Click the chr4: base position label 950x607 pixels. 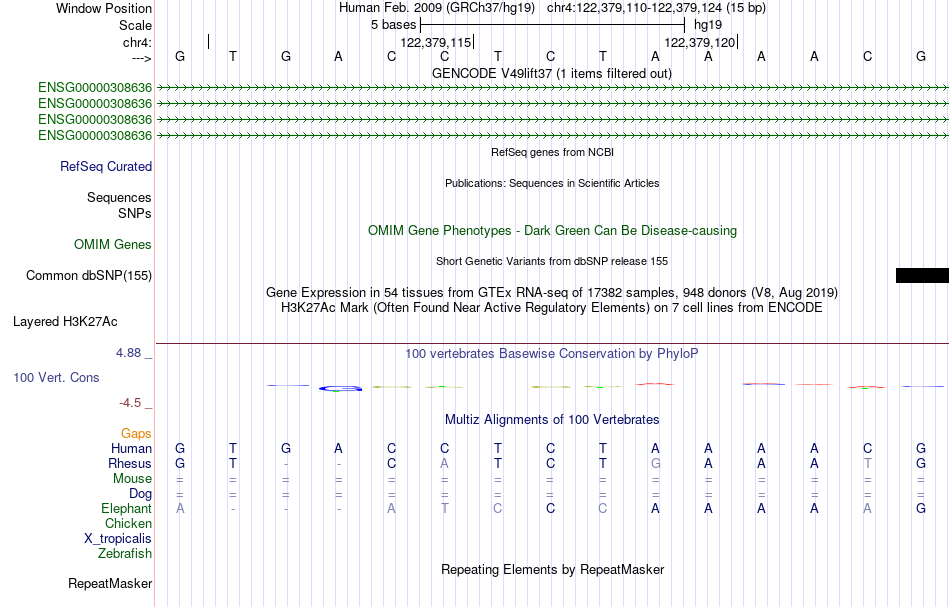[137, 42]
